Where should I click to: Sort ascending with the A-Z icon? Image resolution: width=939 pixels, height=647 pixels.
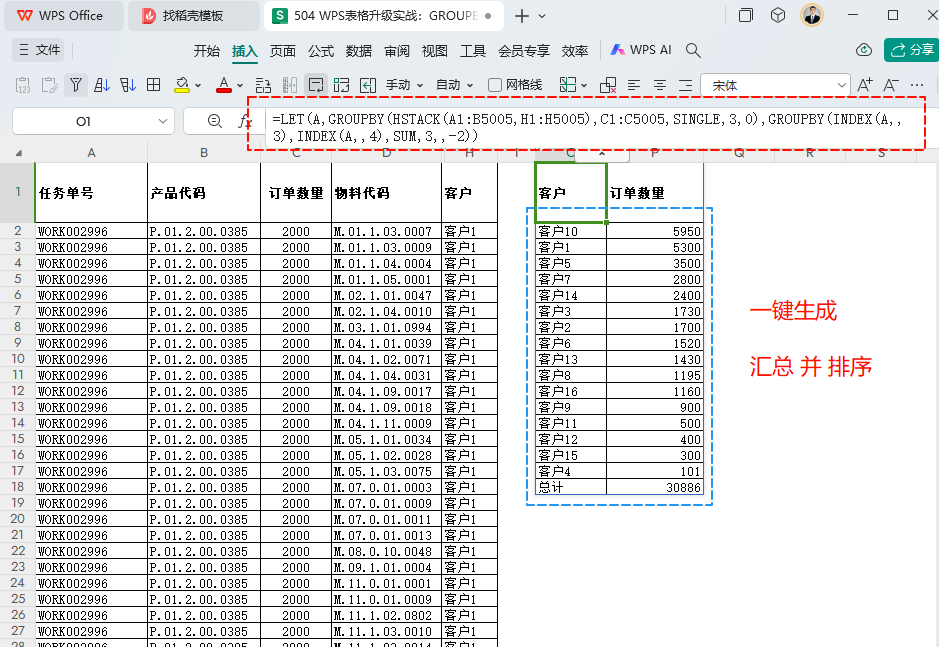[x=102, y=85]
